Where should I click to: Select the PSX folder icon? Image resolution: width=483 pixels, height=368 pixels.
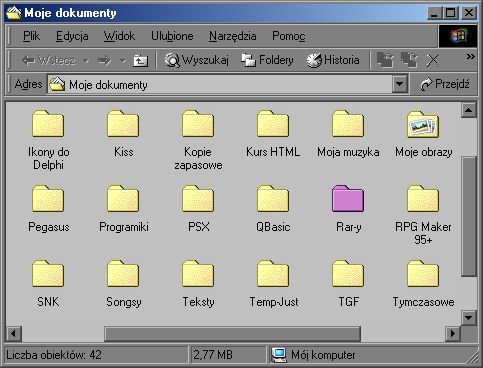[198, 199]
